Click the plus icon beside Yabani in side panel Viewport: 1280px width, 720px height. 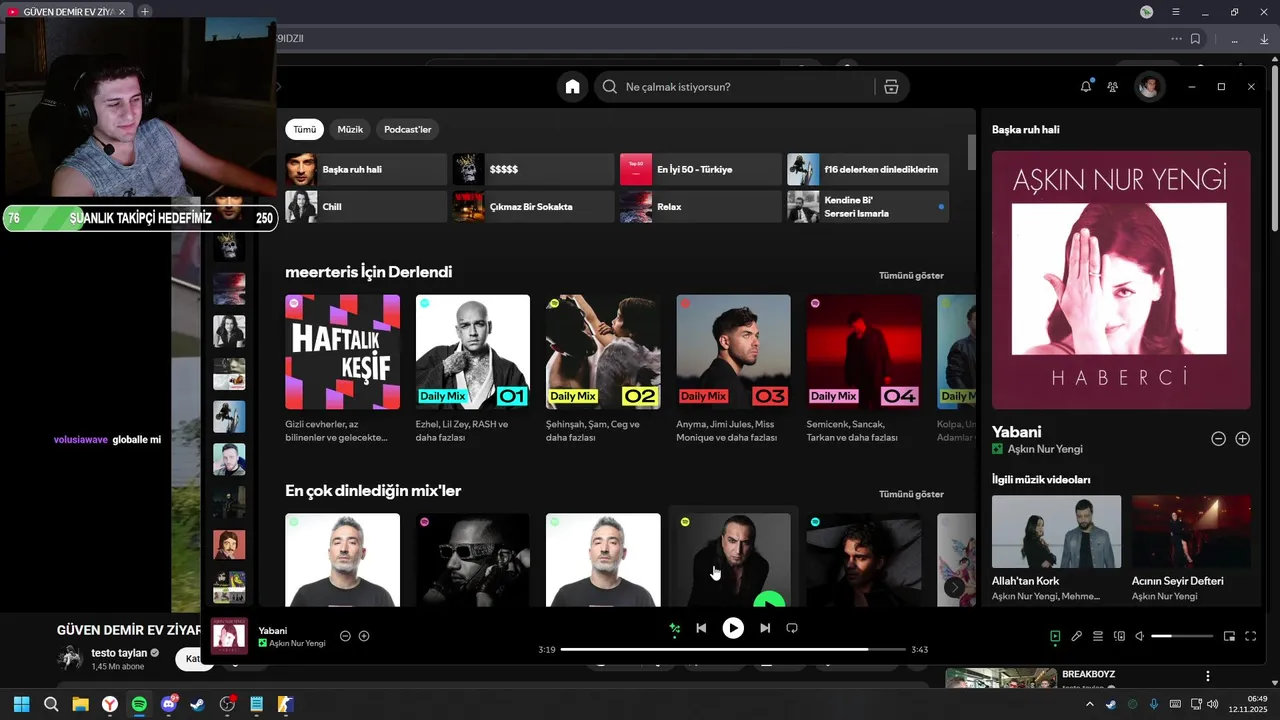[1242, 439]
